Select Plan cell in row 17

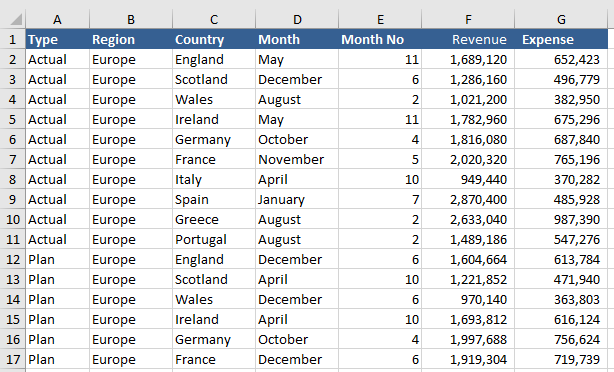[58, 359]
